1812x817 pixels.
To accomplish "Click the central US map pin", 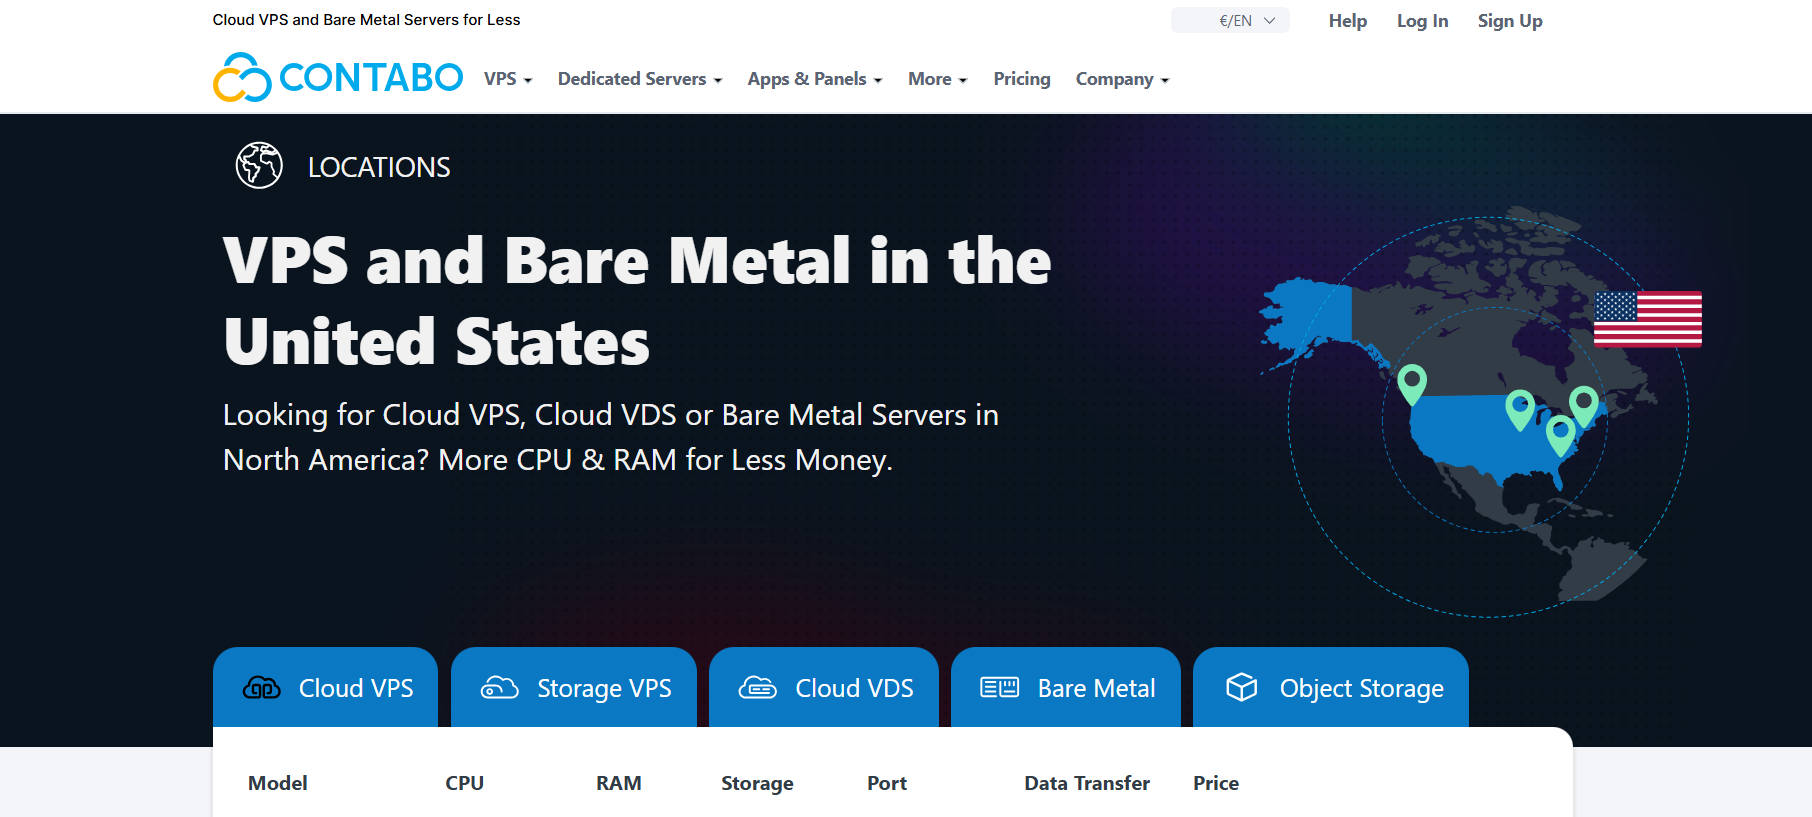I will click(x=1520, y=410).
